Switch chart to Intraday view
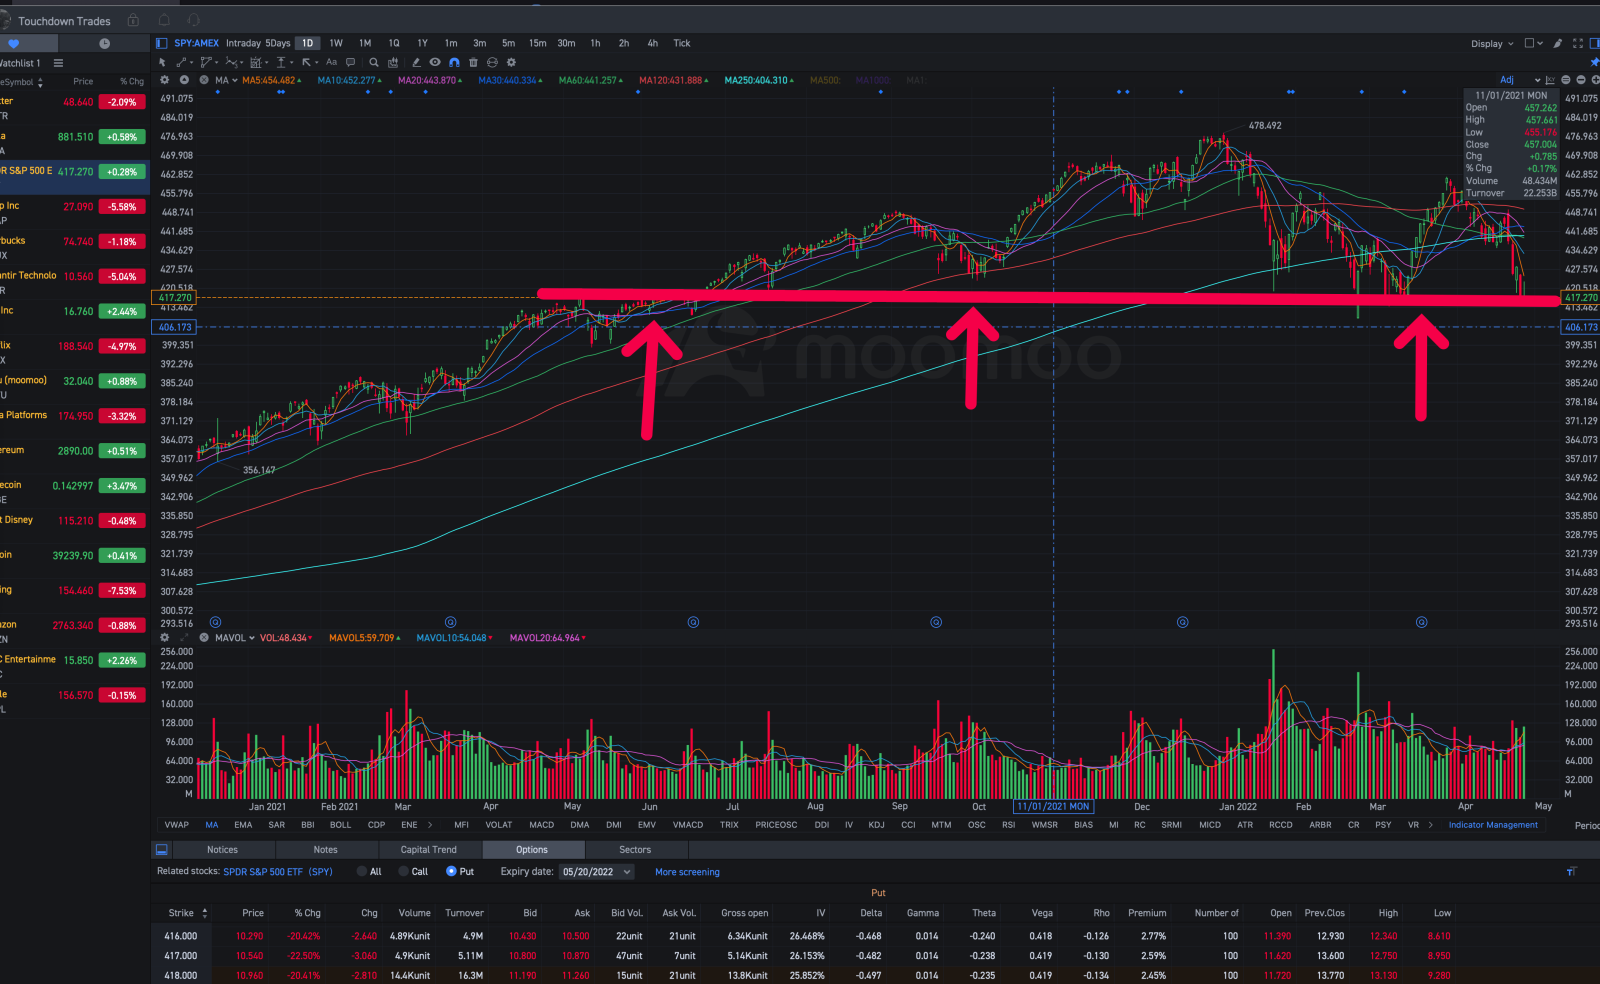Image resolution: width=1600 pixels, height=984 pixels. [x=243, y=43]
